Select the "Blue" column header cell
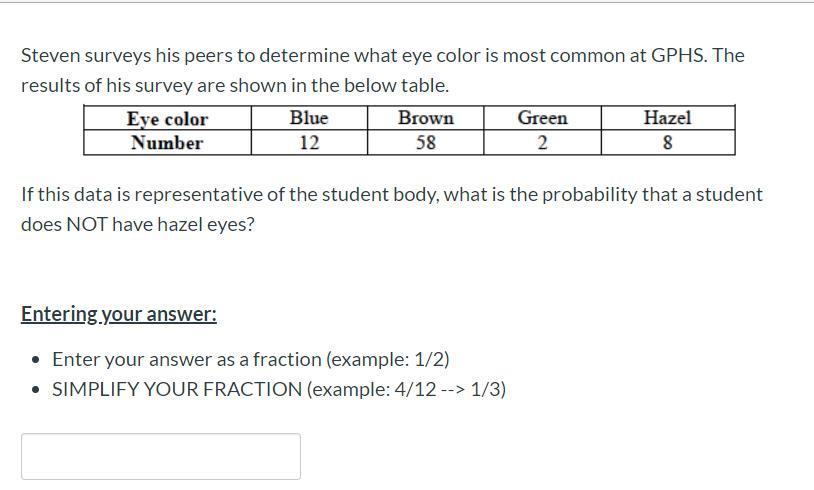814x490 pixels. [309, 118]
